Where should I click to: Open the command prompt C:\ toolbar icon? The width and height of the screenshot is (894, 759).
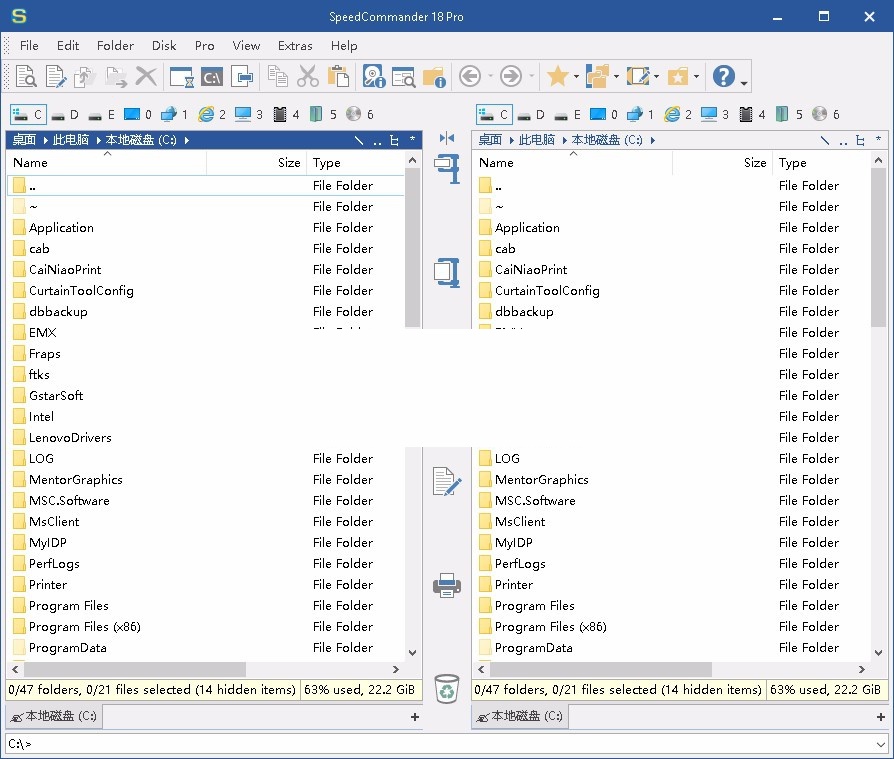pos(211,76)
